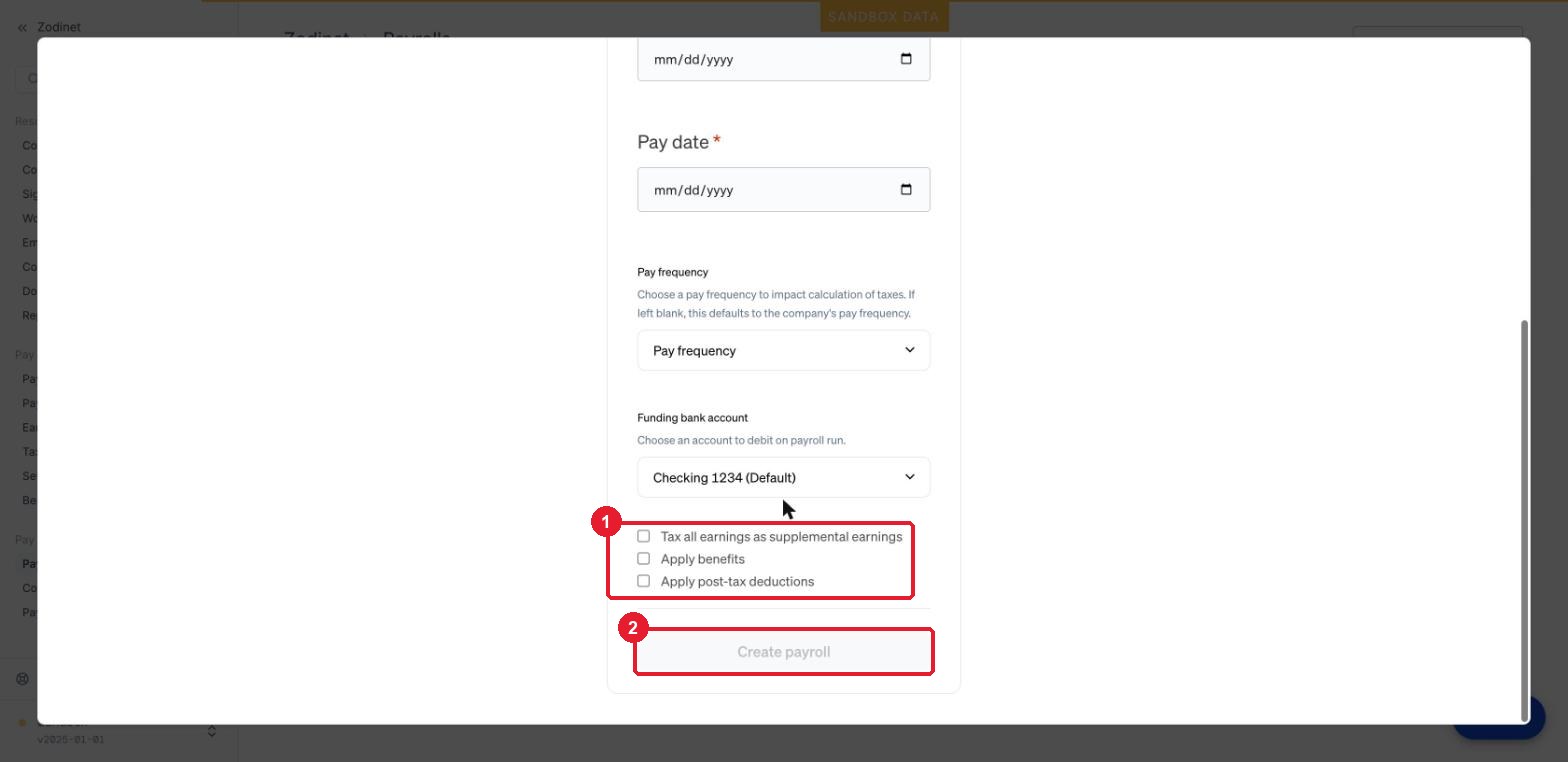Viewport: 1568px width, 762px height.
Task: Tick the Apply post-tax deductions checkbox
Action: [x=644, y=581]
